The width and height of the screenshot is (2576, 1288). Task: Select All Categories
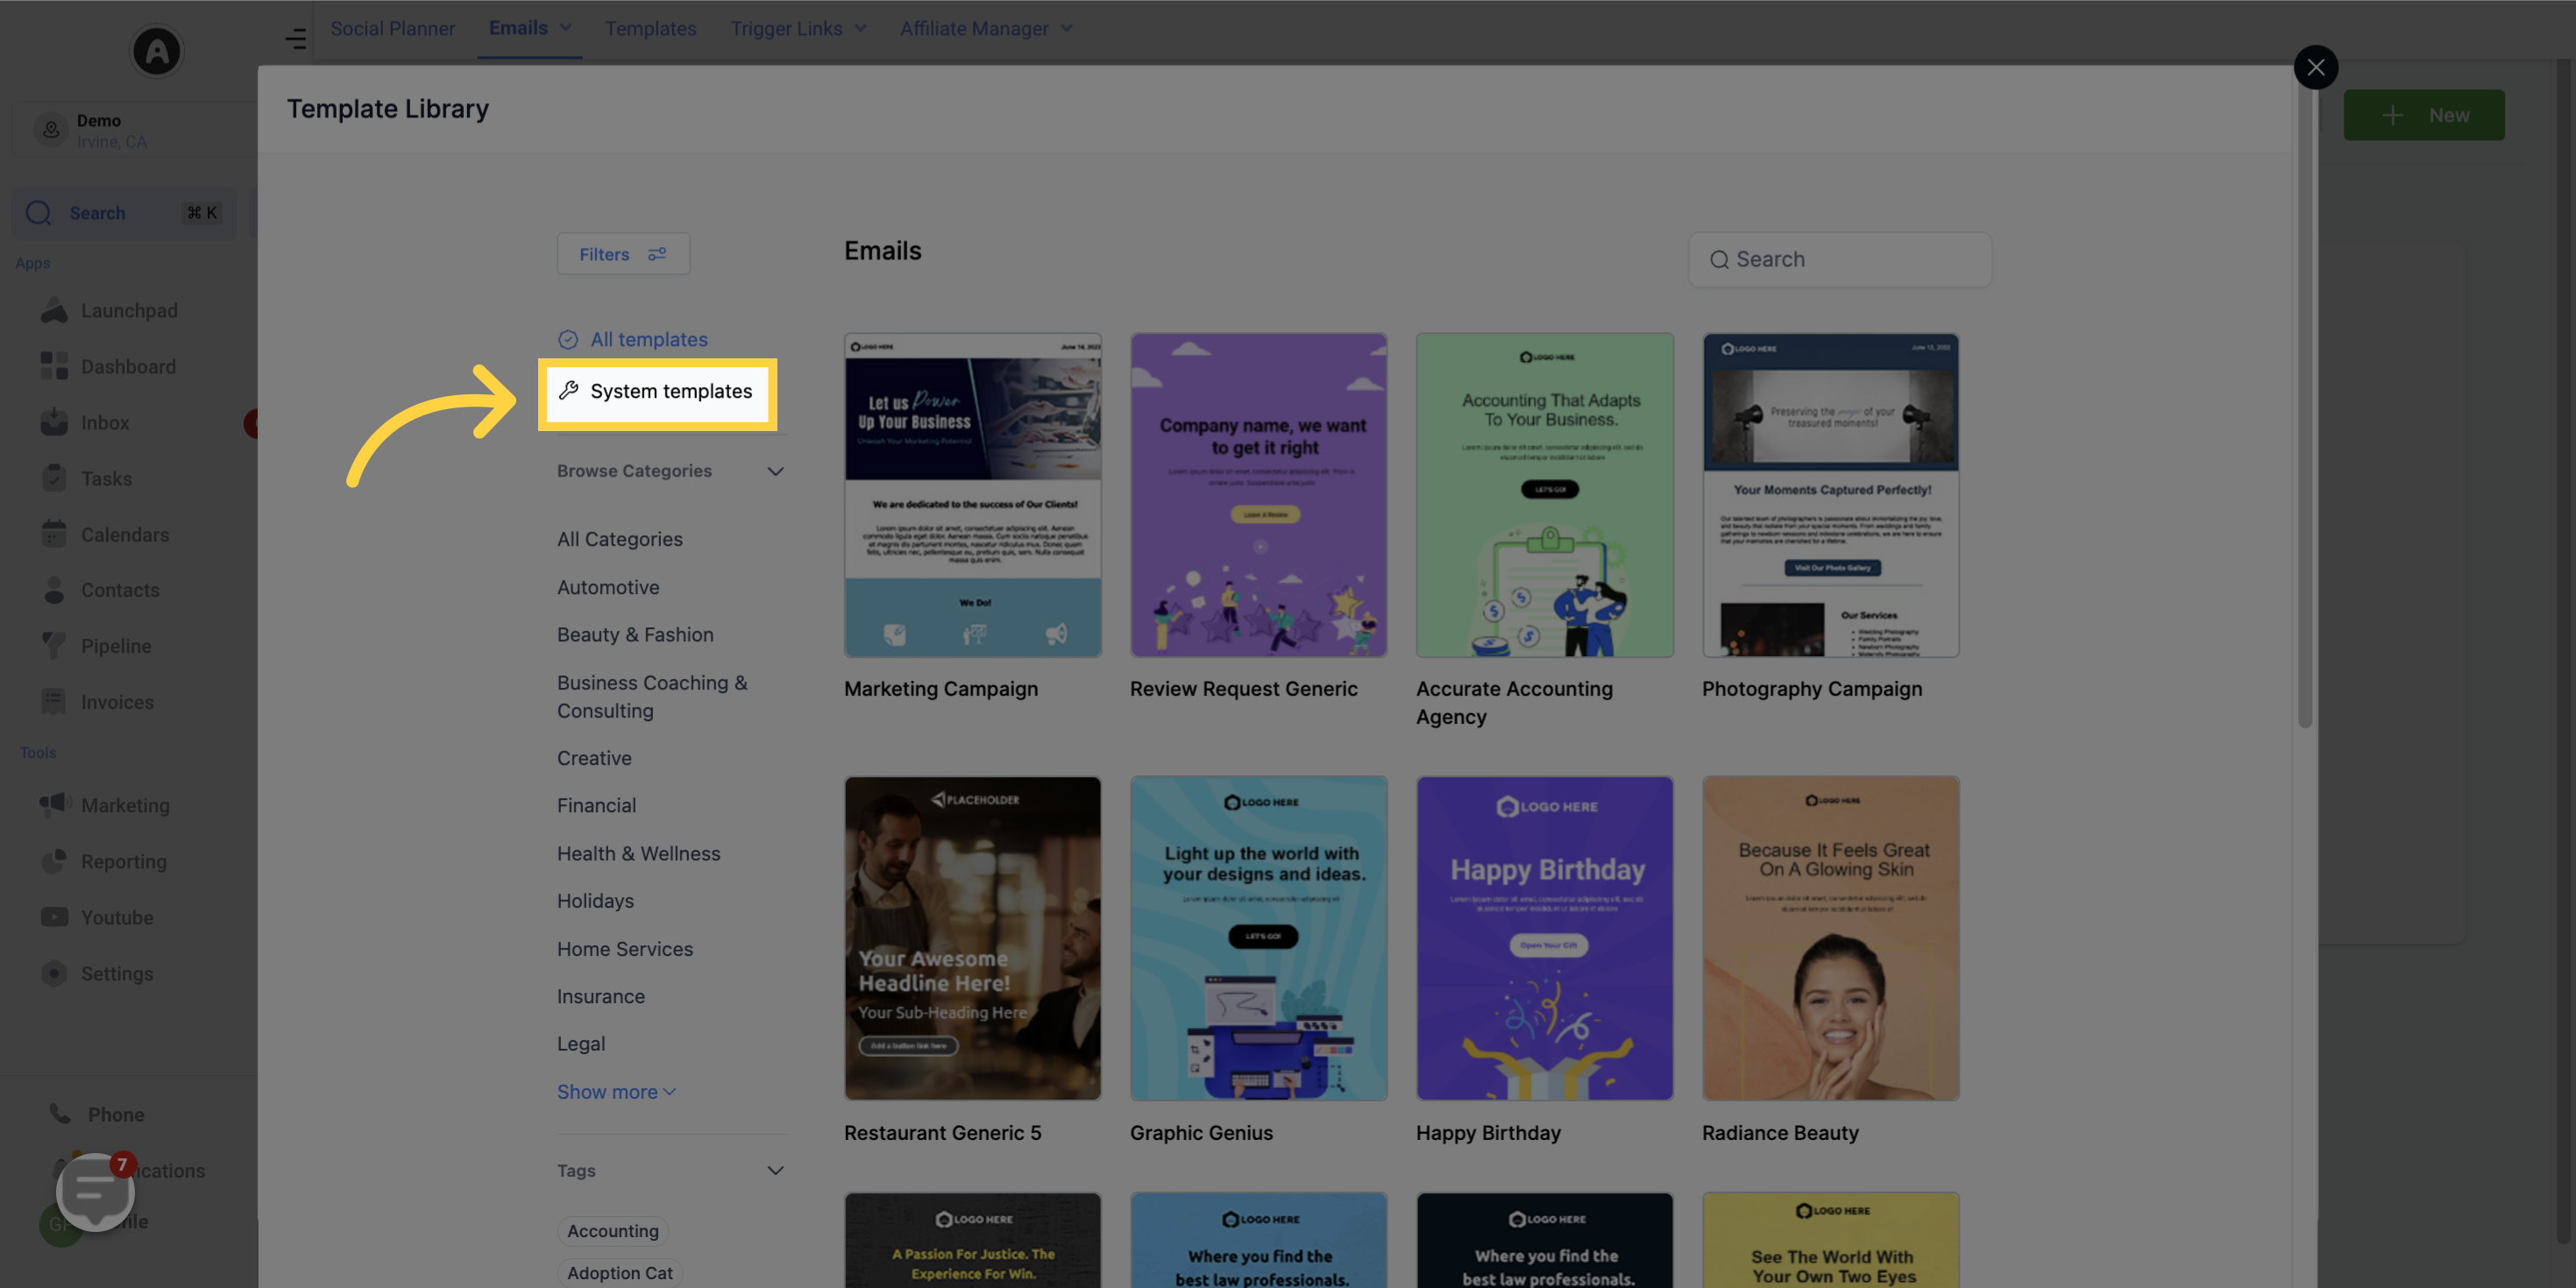(620, 539)
